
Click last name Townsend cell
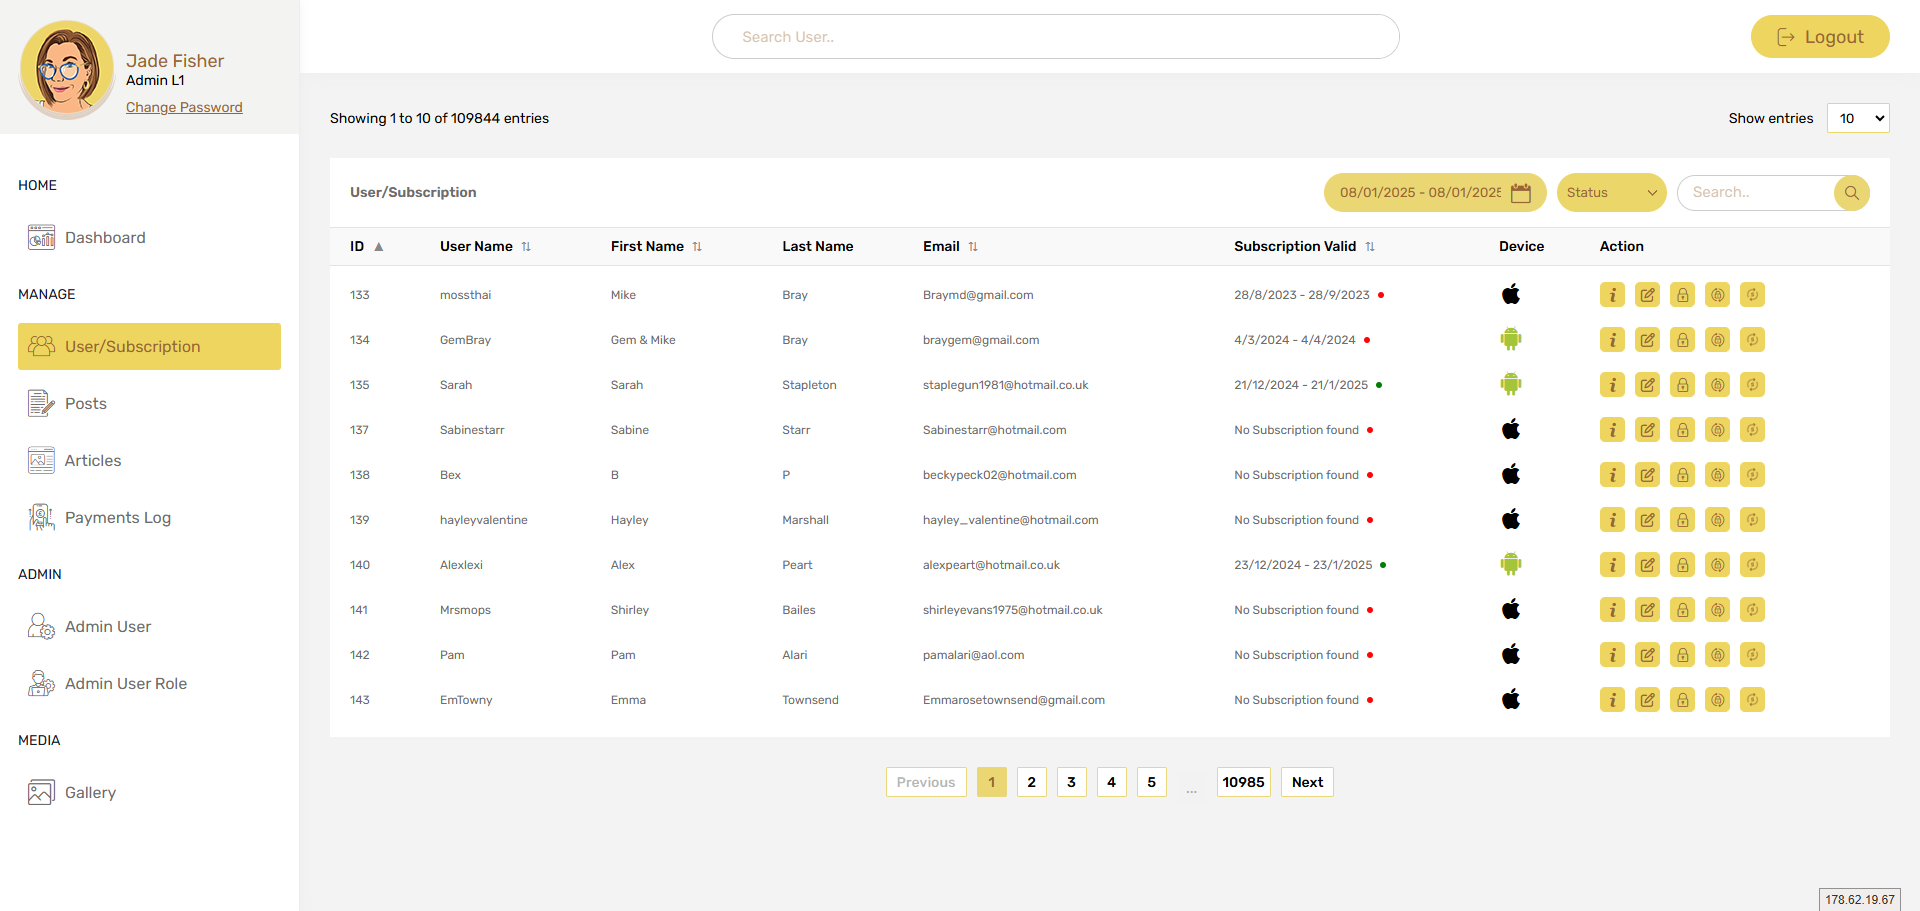[x=810, y=700]
